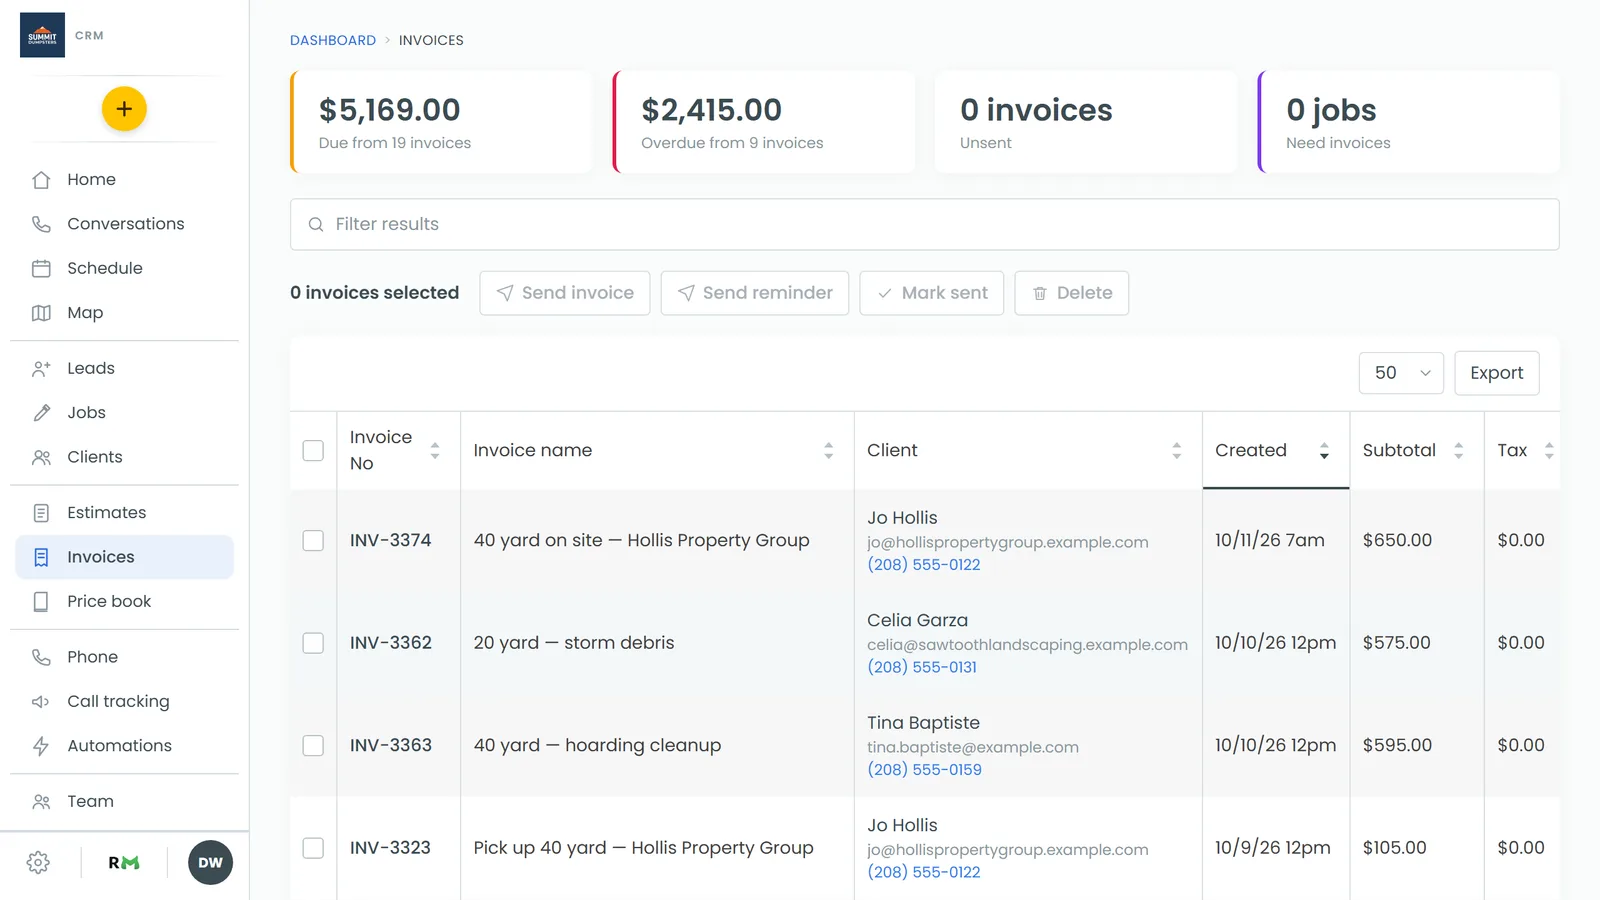Open settings gear icon in sidebar footer
Viewport: 1600px width, 900px height.
click(38, 863)
